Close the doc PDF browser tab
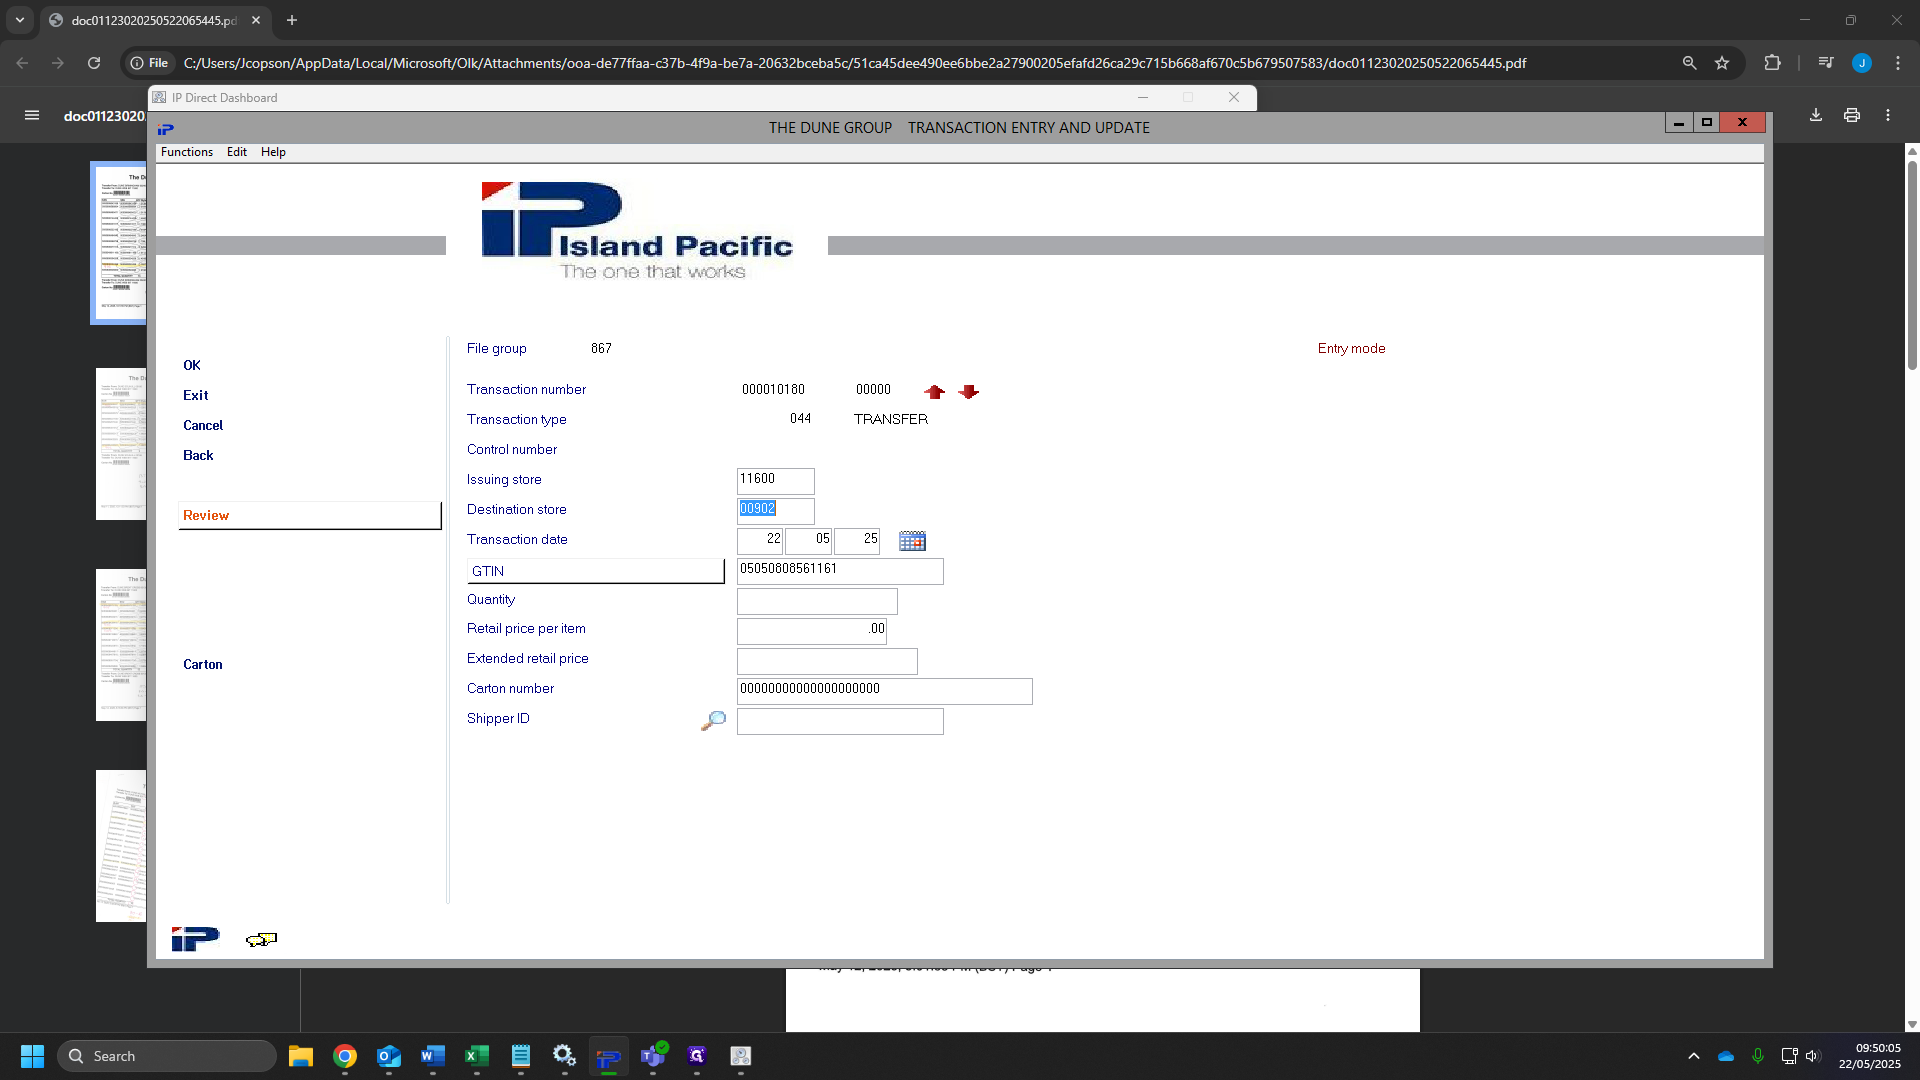 pyautogui.click(x=256, y=20)
